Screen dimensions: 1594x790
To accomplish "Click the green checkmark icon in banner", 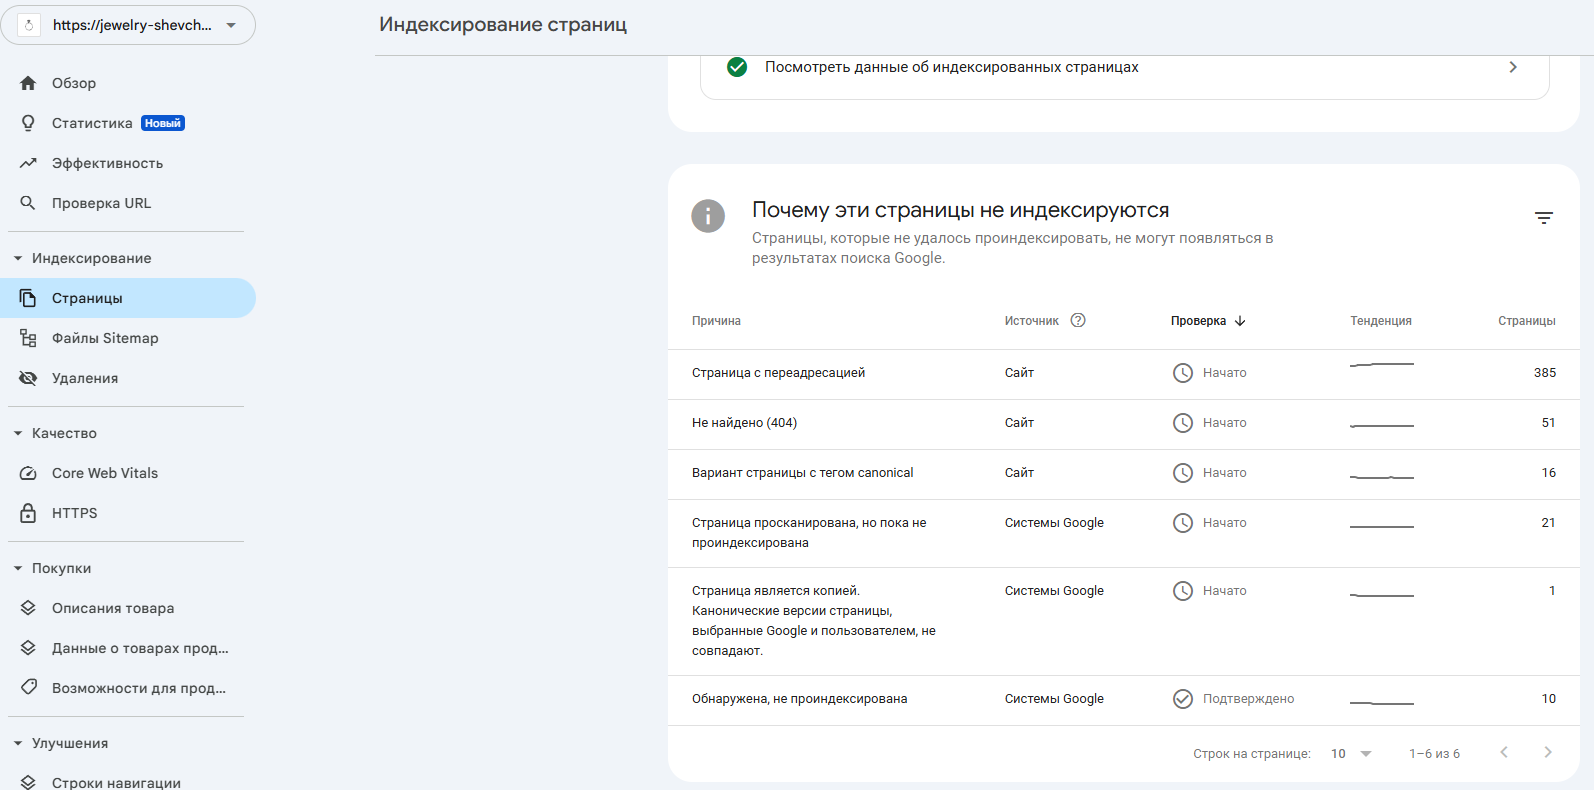I will click(737, 67).
